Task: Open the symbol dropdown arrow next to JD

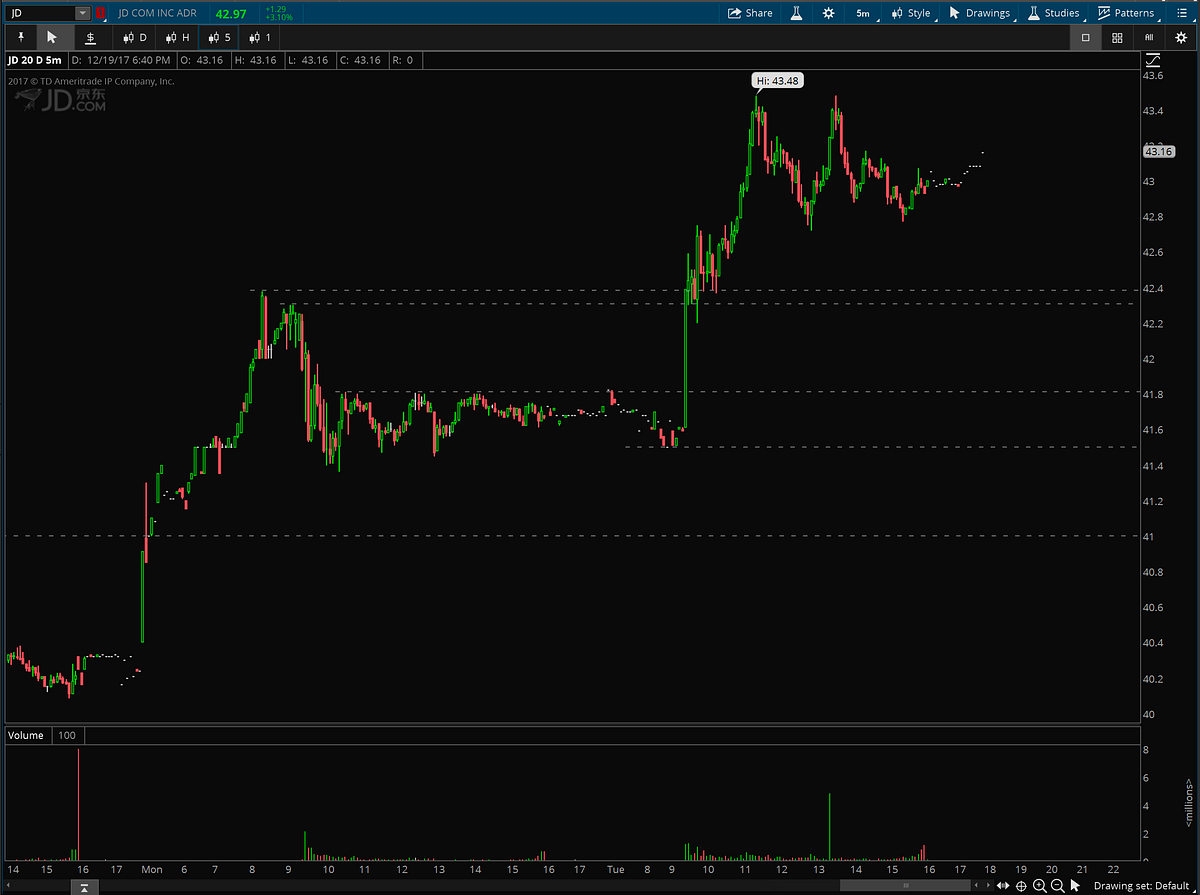Action: tap(81, 13)
